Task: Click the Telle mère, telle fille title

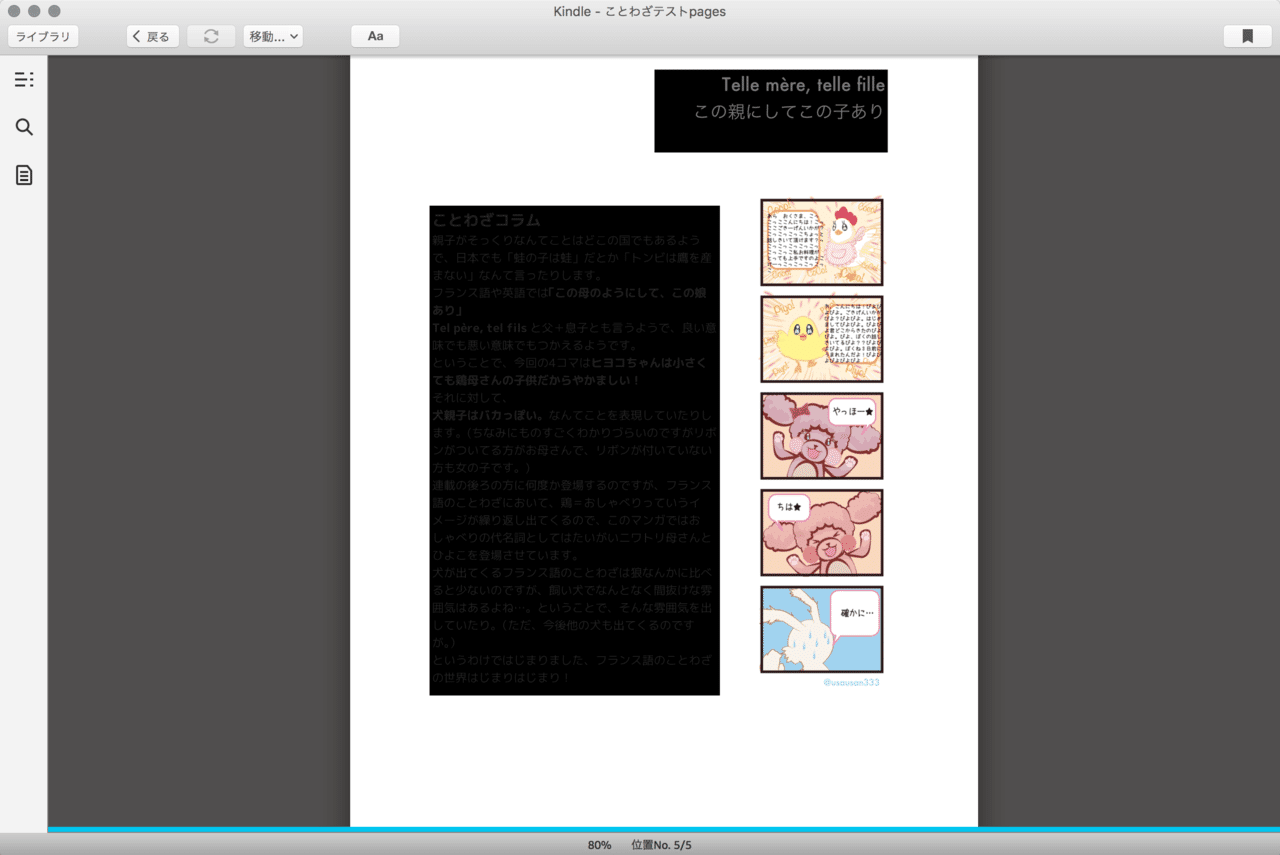Action: [803, 85]
